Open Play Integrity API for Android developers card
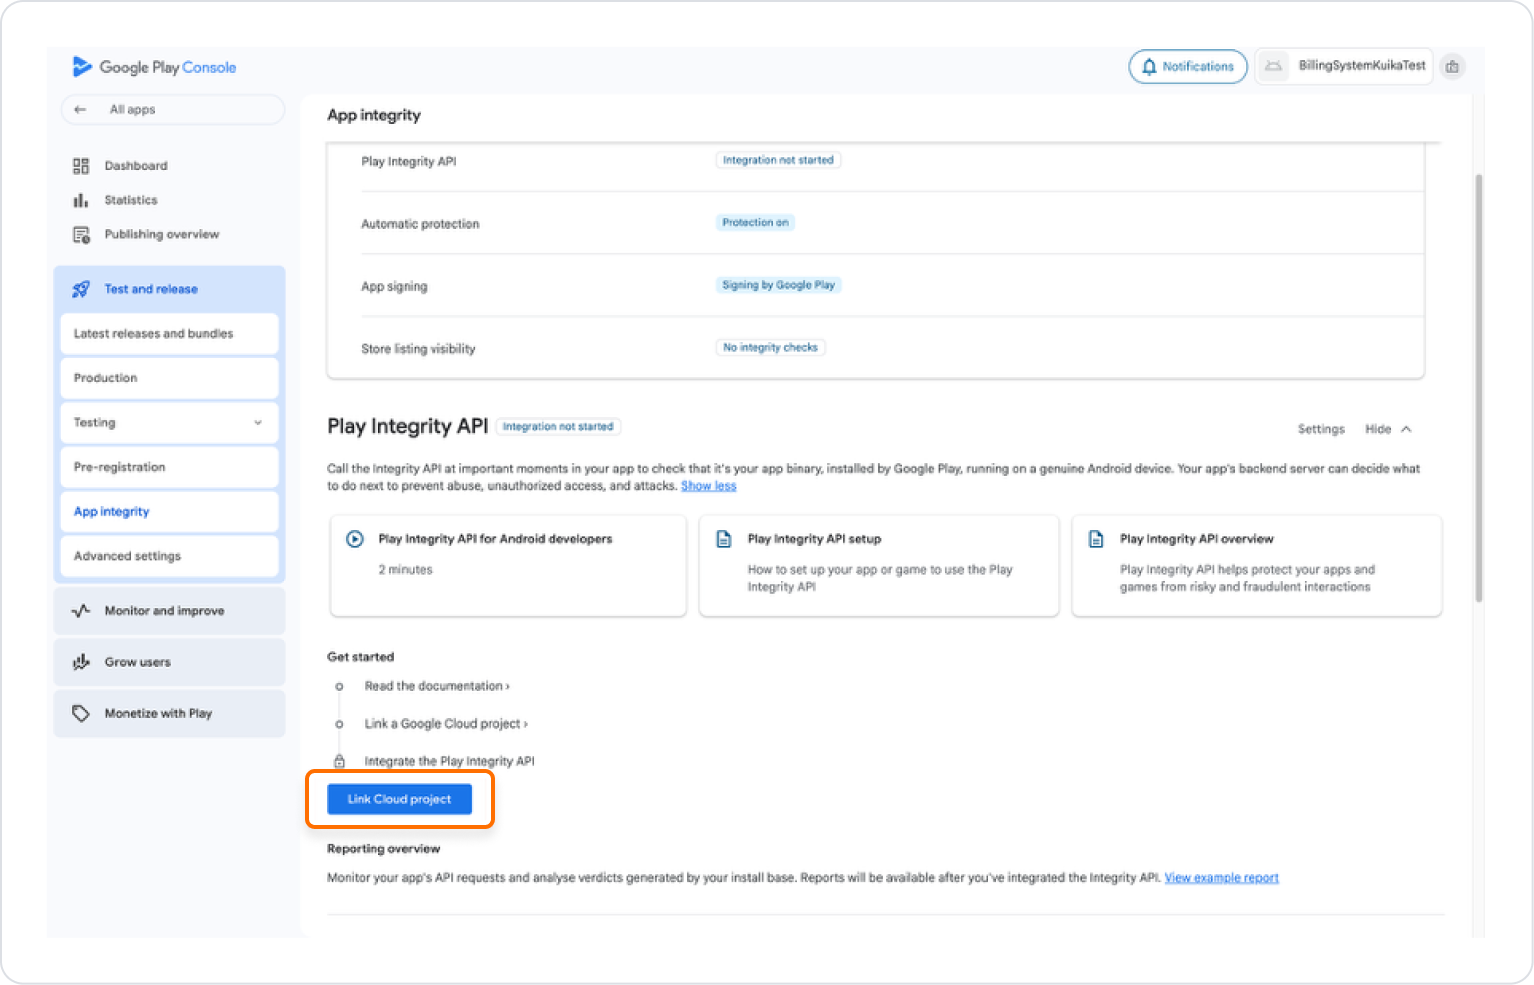This screenshot has width=1534, height=985. point(508,566)
